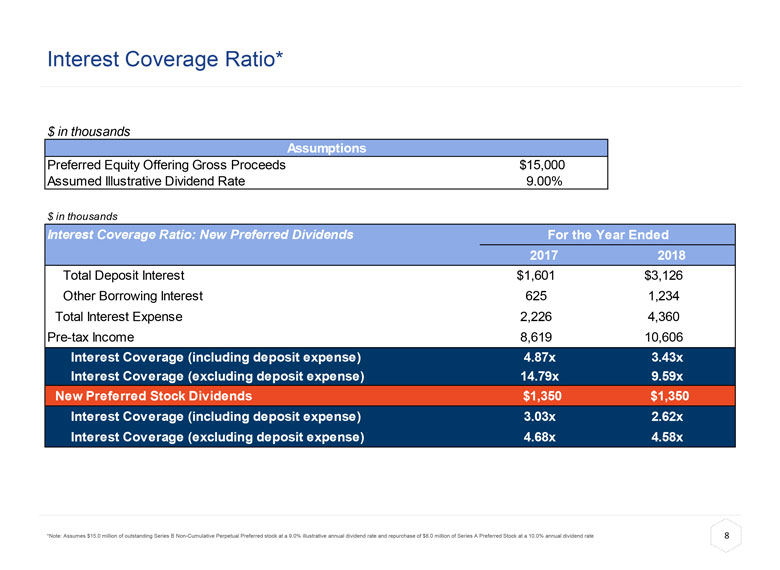
Task: Click the 4.68x coverage ratio value
Action: tap(542, 436)
